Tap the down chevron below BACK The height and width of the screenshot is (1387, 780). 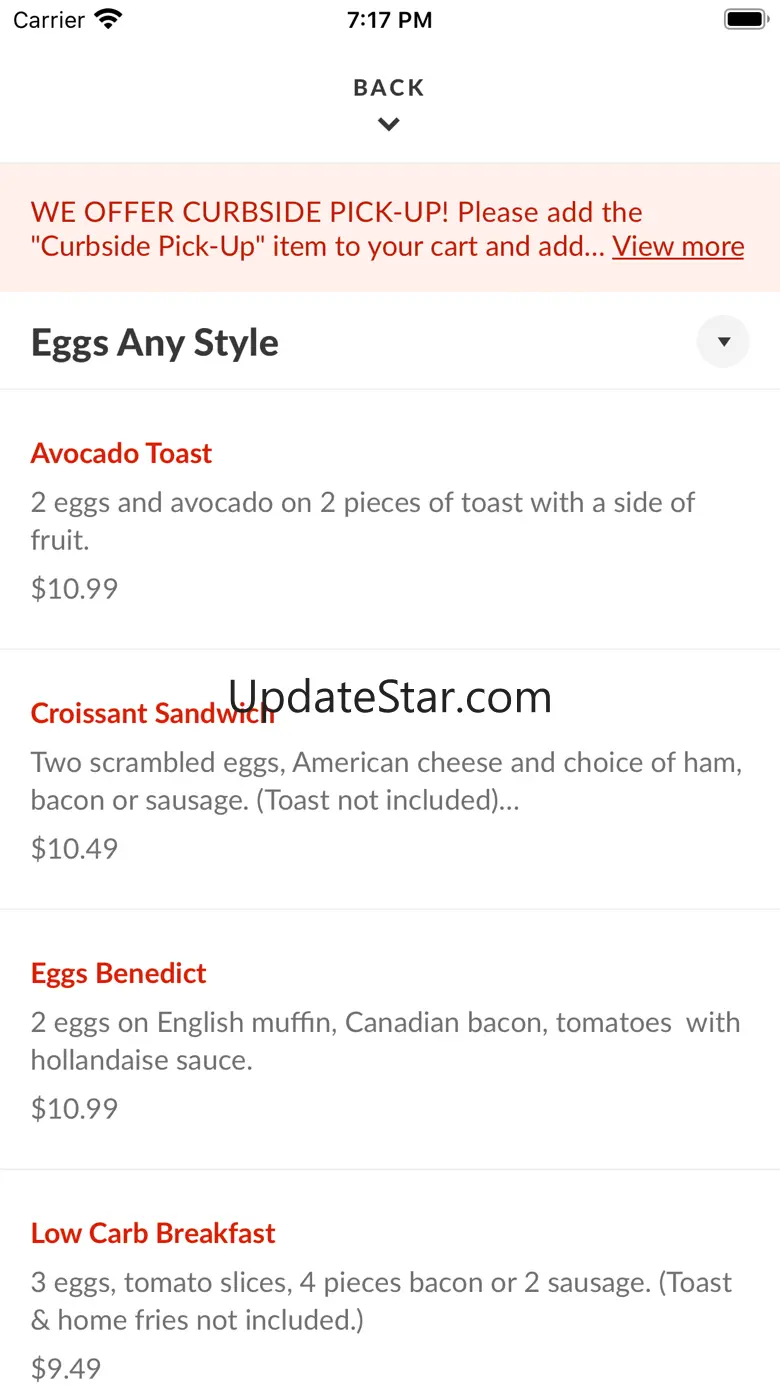[x=389, y=125]
